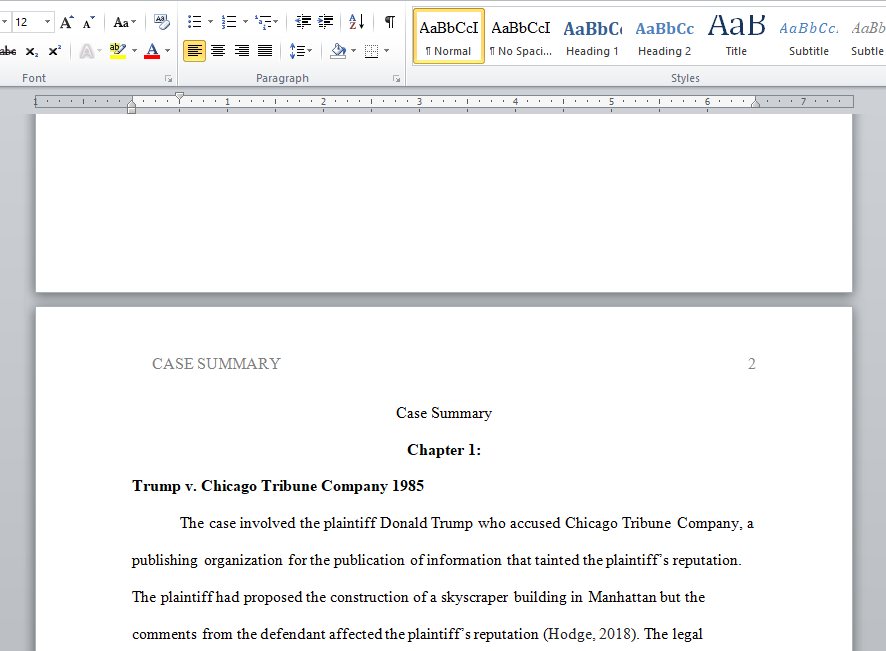886x651 pixels.
Task: Apply the Heading 2 style
Action: (664, 36)
